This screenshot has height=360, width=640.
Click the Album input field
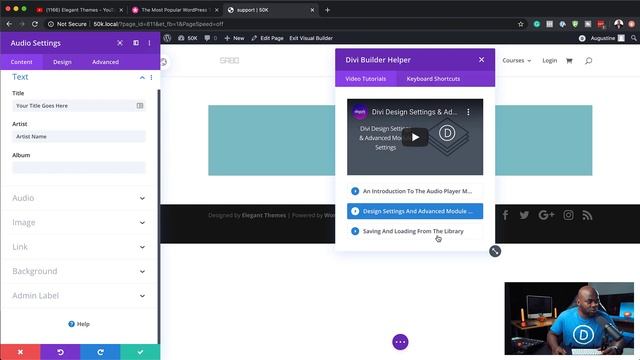[79, 167]
